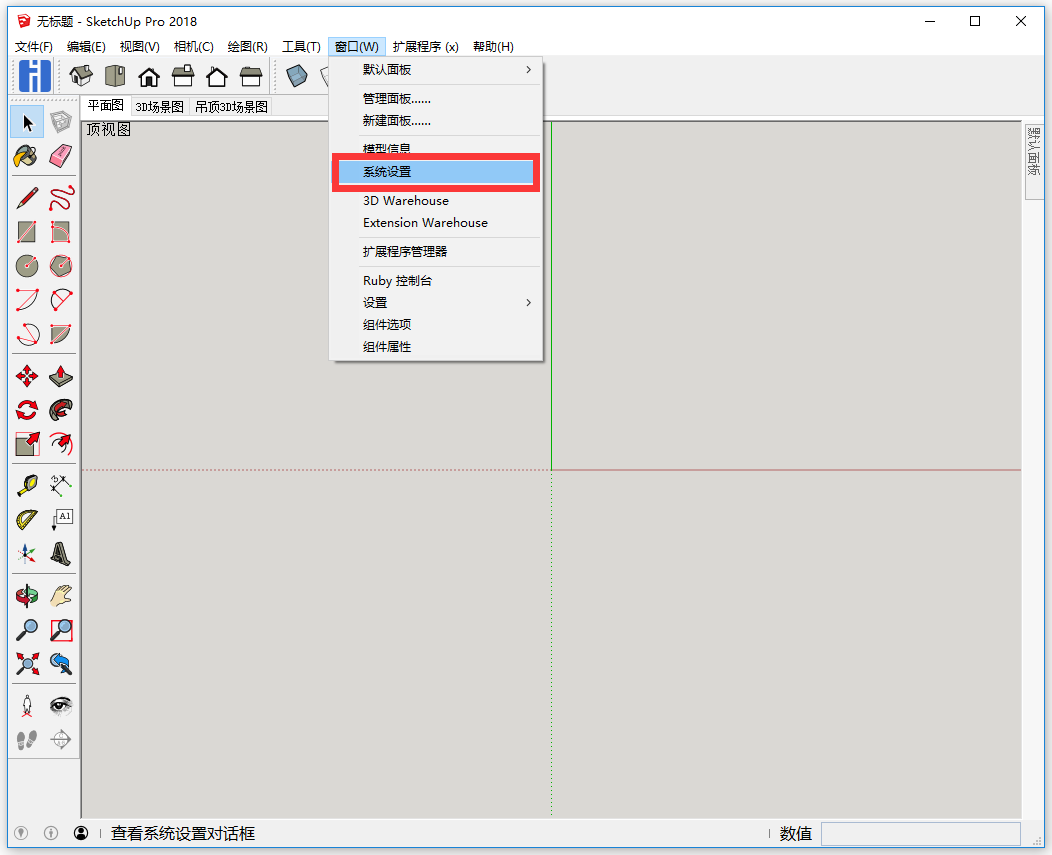Viewport: 1052px width, 855px height.
Task: Click the Zoom Extents tool
Action: (x=26, y=663)
